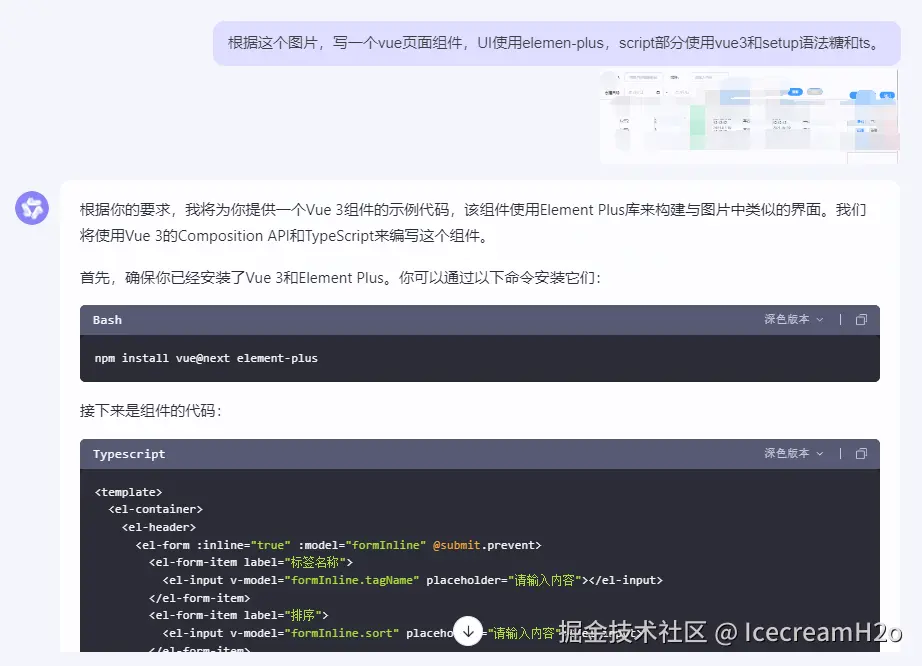Click the <el-container> code line
This screenshot has width=922, height=666.
coord(155,509)
